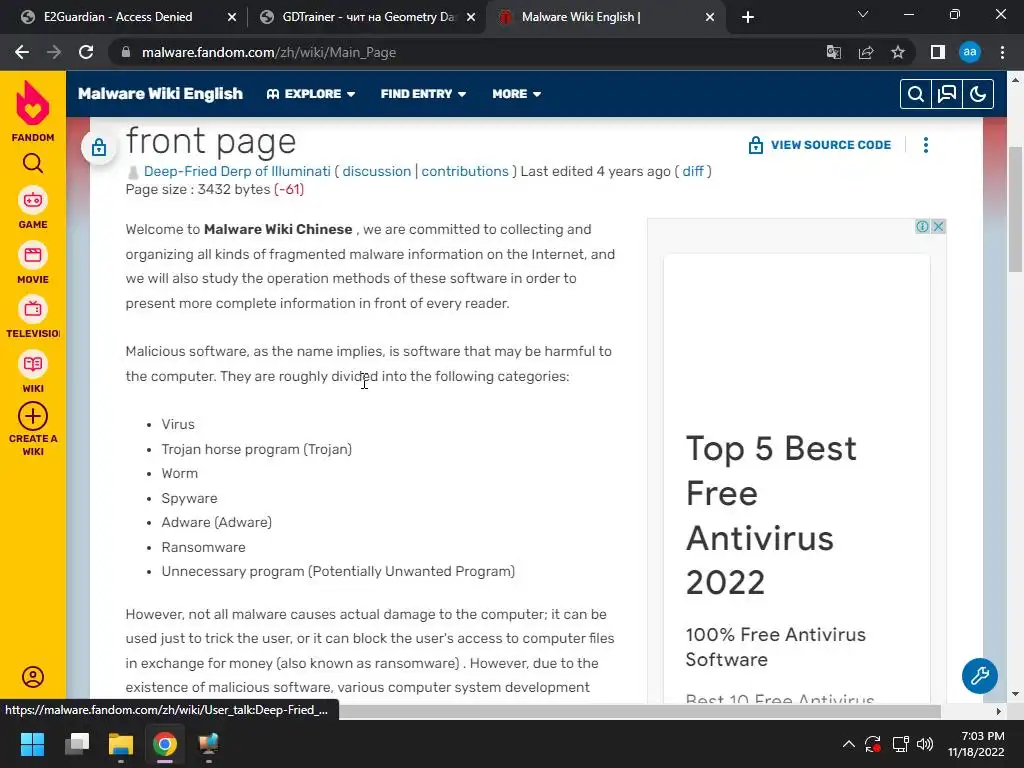Click Malware Wiki English site title
Screen dimensions: 1024x768
pyautogui.click(x=160, y=94)
